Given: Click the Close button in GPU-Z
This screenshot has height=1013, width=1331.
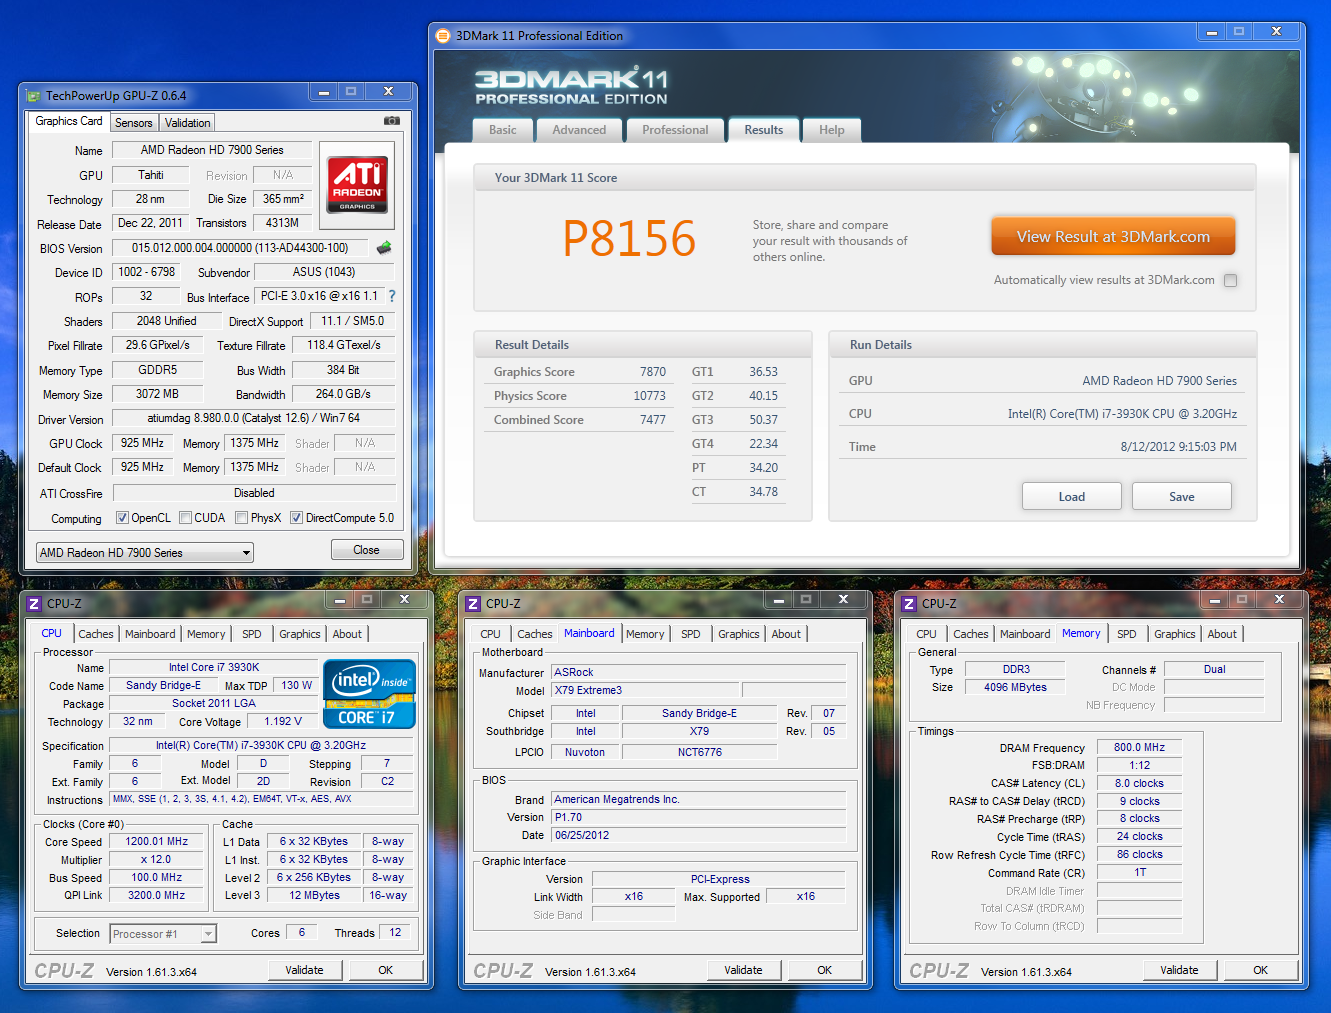Looking at the screenshot, I should coord(367,550).
